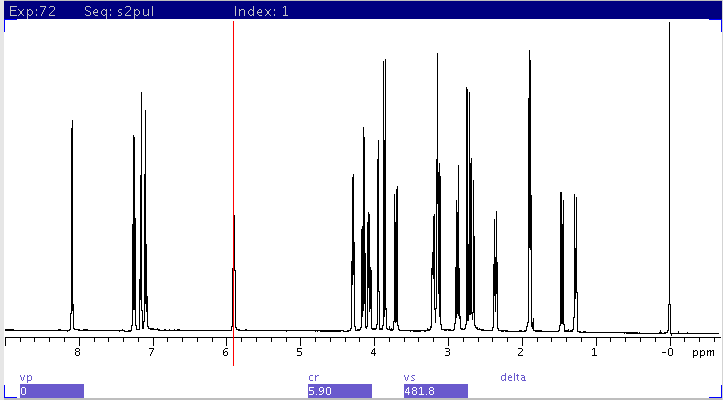
Task: Click the 1 ppm axis label
Action: (x=595, y=353)
